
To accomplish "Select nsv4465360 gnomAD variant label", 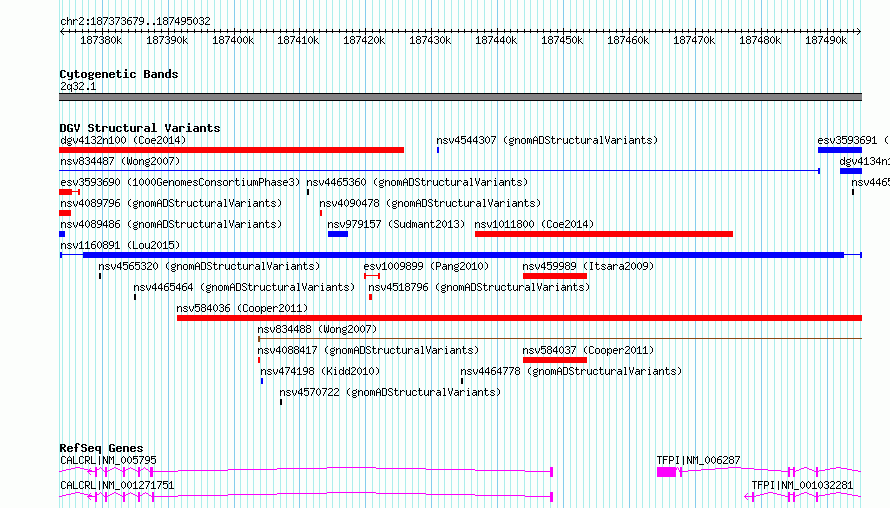I will tap(417, 182).
